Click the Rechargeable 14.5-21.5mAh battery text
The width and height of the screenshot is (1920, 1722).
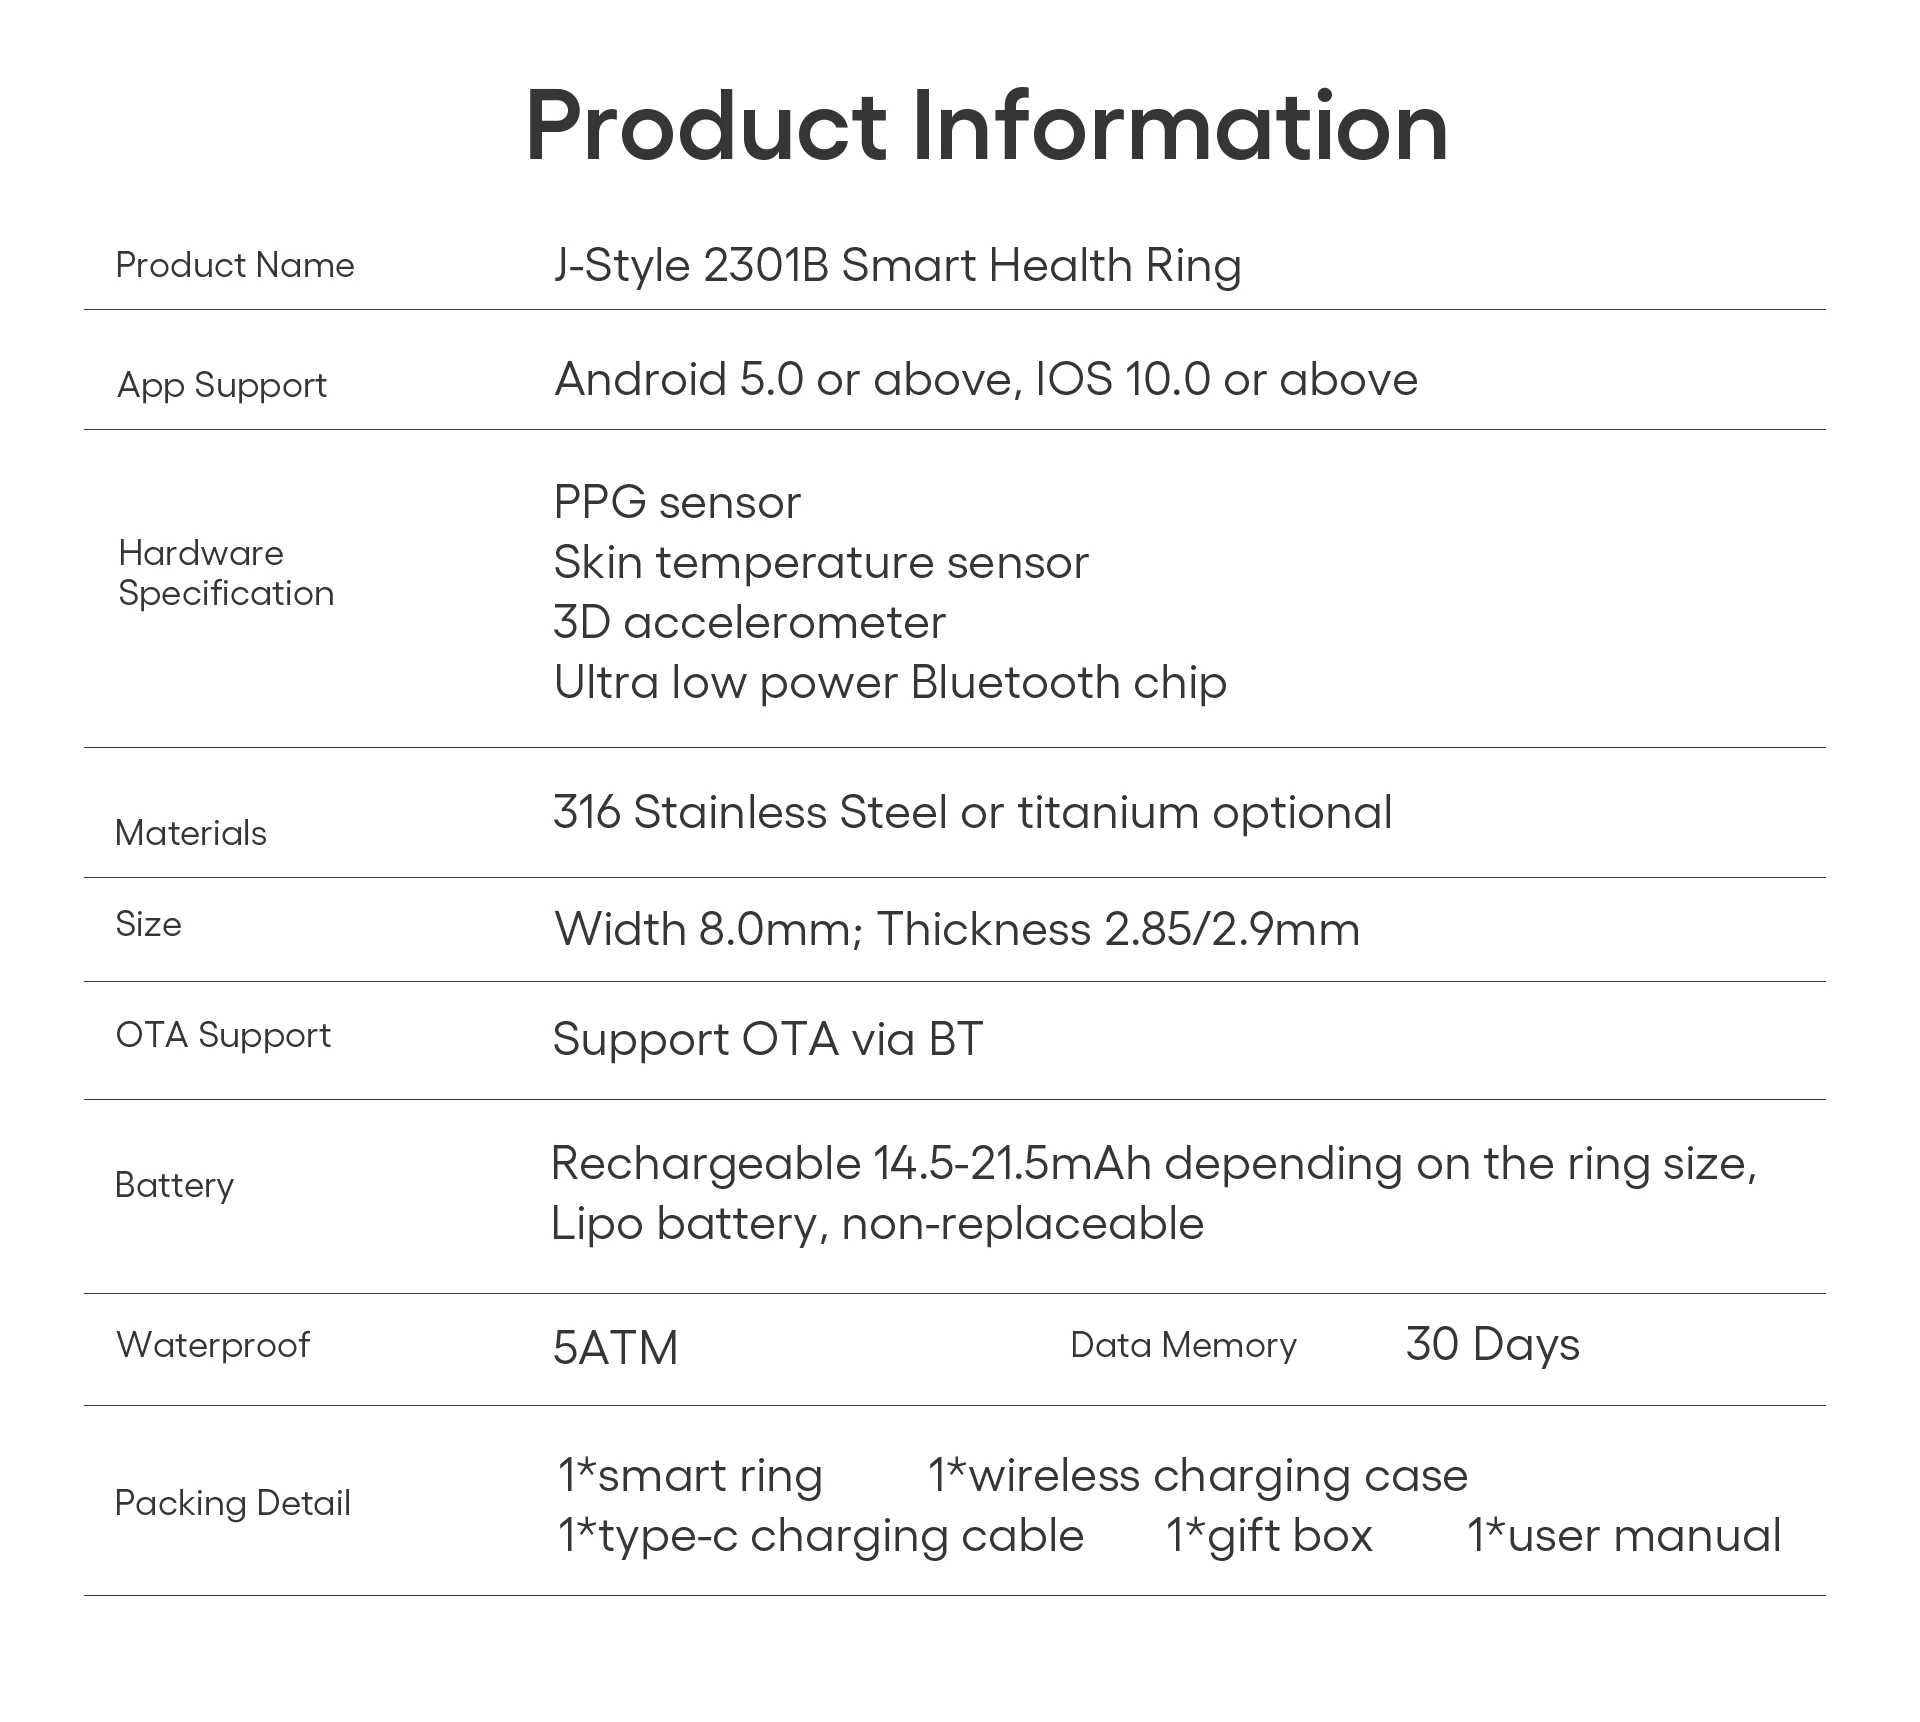pyautogui.click(x=1152, y=1163)
